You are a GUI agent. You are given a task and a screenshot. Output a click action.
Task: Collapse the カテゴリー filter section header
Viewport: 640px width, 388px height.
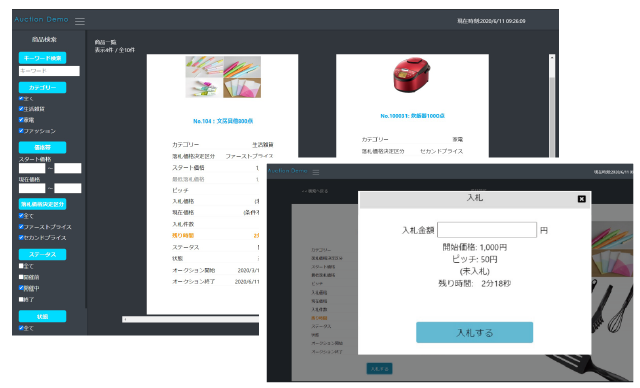point(42,87)
